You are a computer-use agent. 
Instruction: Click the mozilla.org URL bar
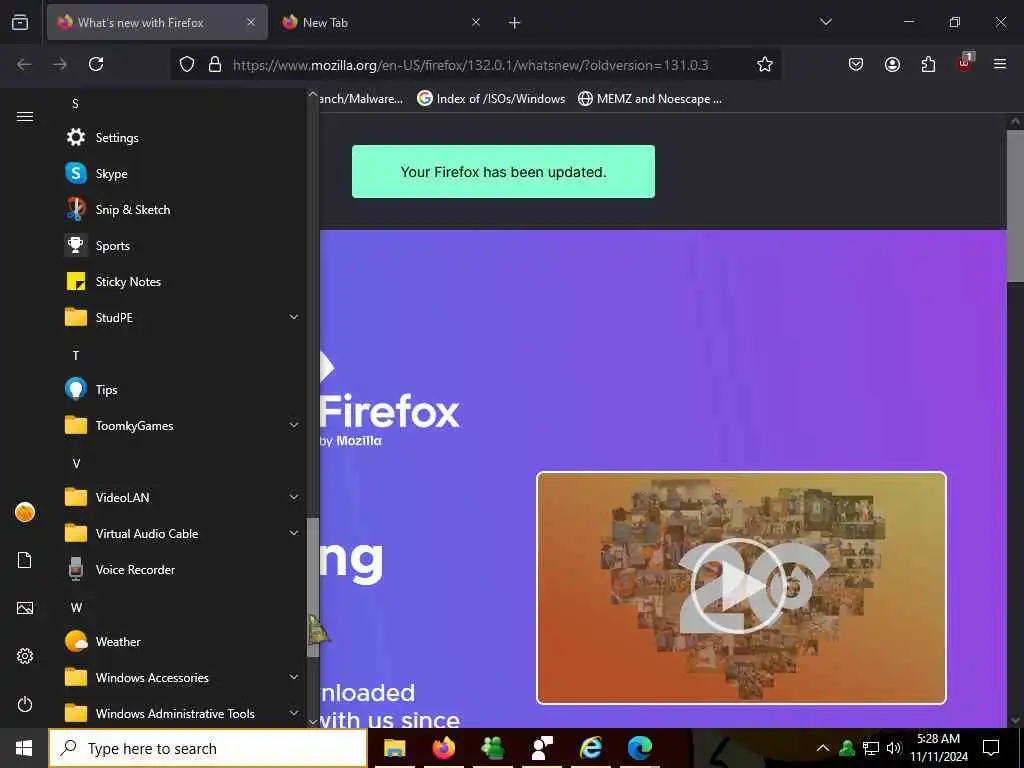tap(470, 65)
